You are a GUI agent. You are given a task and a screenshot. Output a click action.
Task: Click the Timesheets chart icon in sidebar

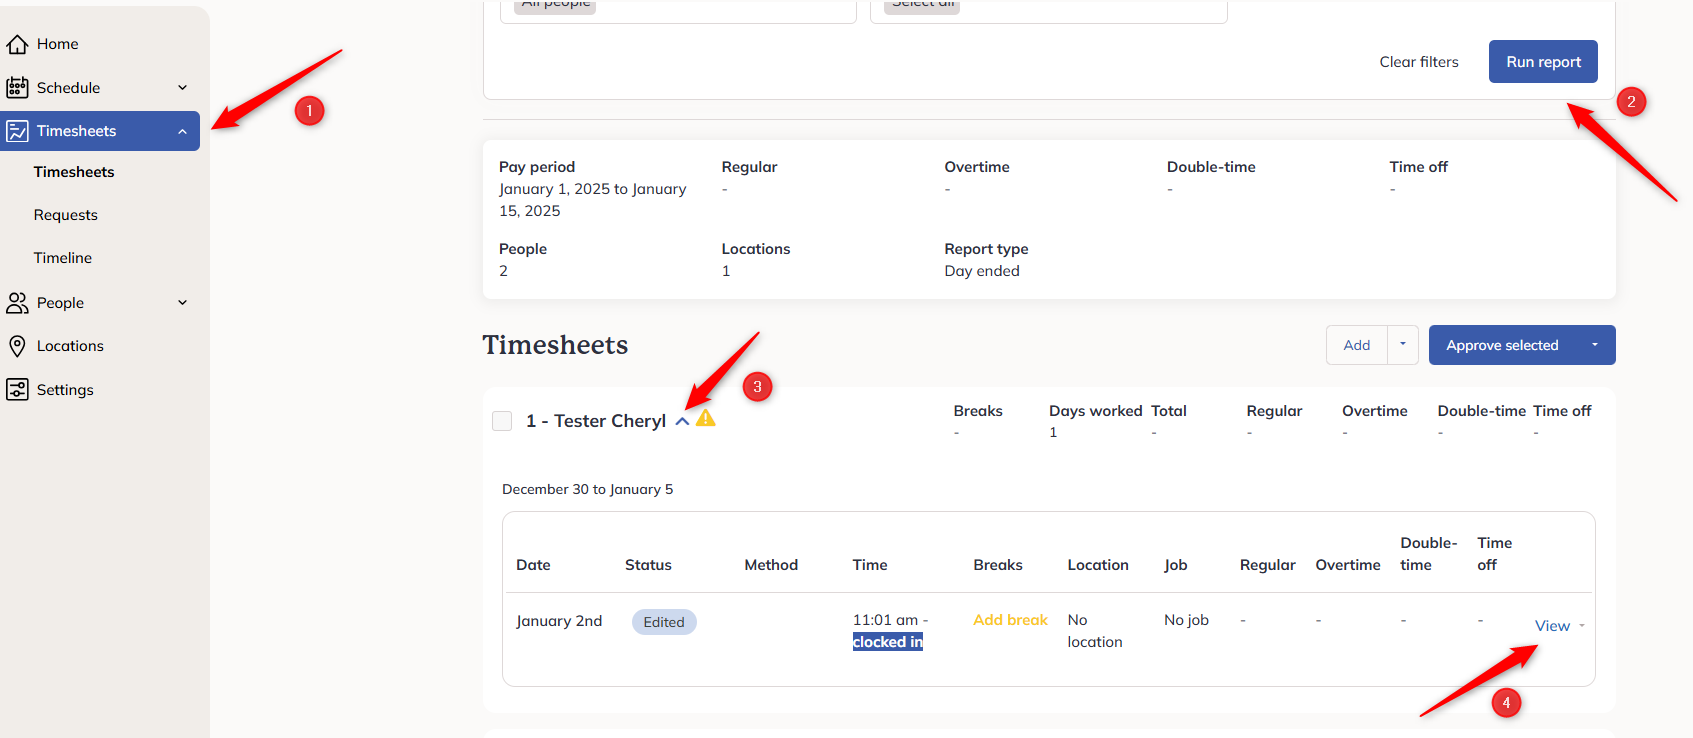(17, 131)
